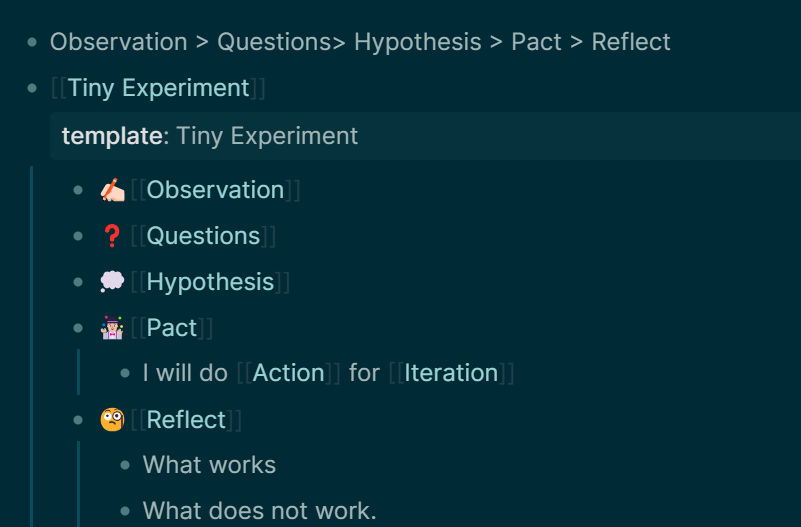Viewport: 801px width, 527px height.
Task: Click the thought bubble emoji beside Hypothesis
Action: point(112,282)
